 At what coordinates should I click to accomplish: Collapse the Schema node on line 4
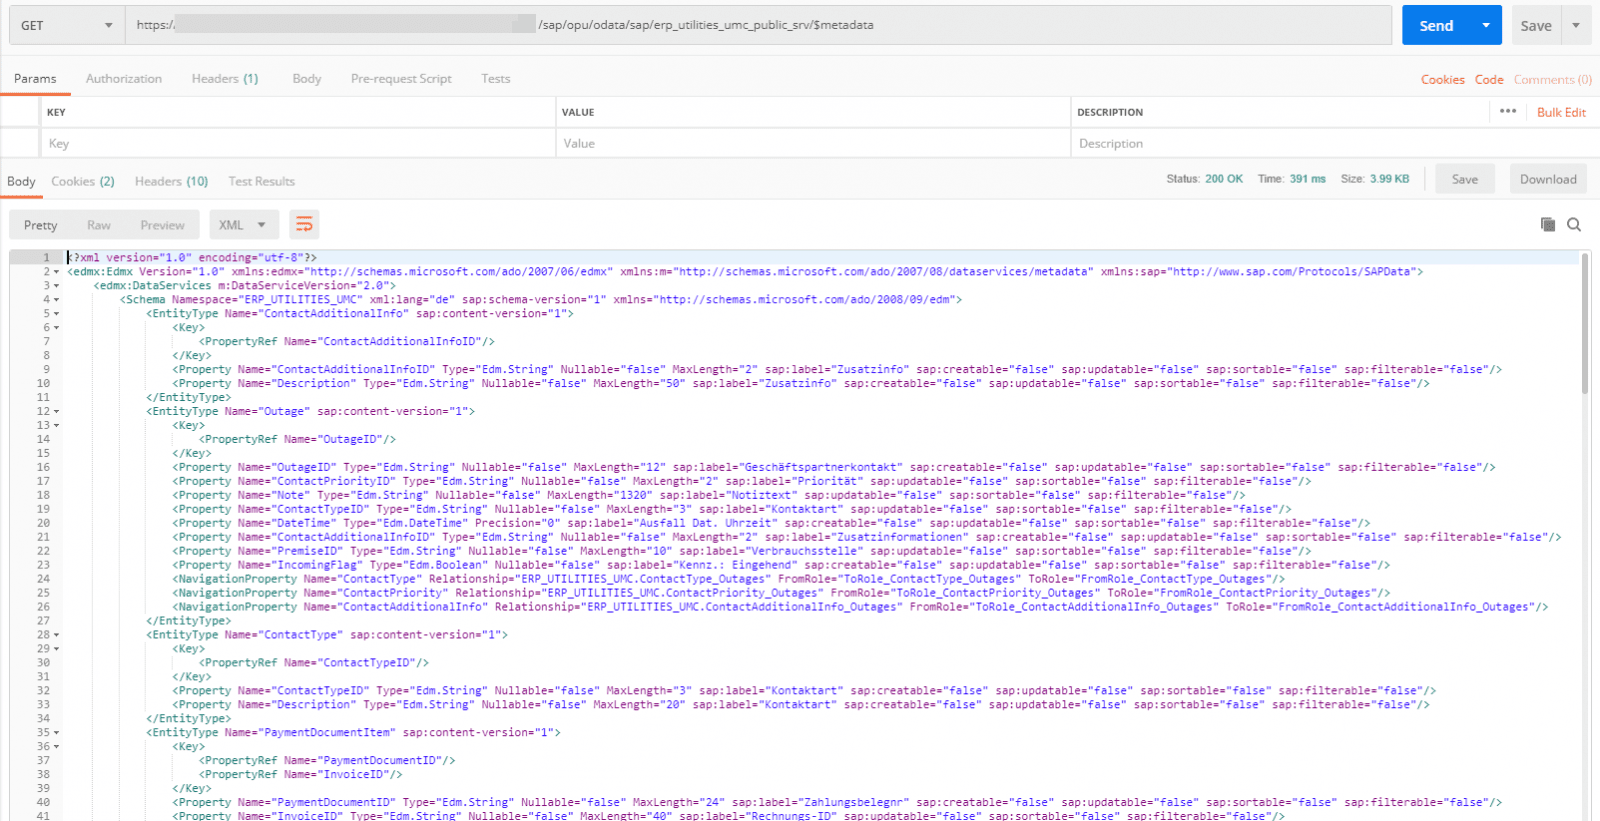click(x=56, y=300)
